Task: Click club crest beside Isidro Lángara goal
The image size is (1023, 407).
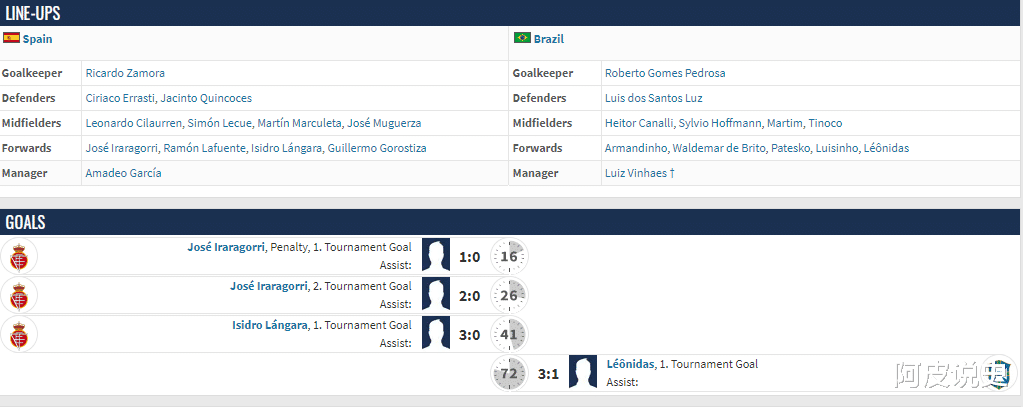Action: click(18, 334)
